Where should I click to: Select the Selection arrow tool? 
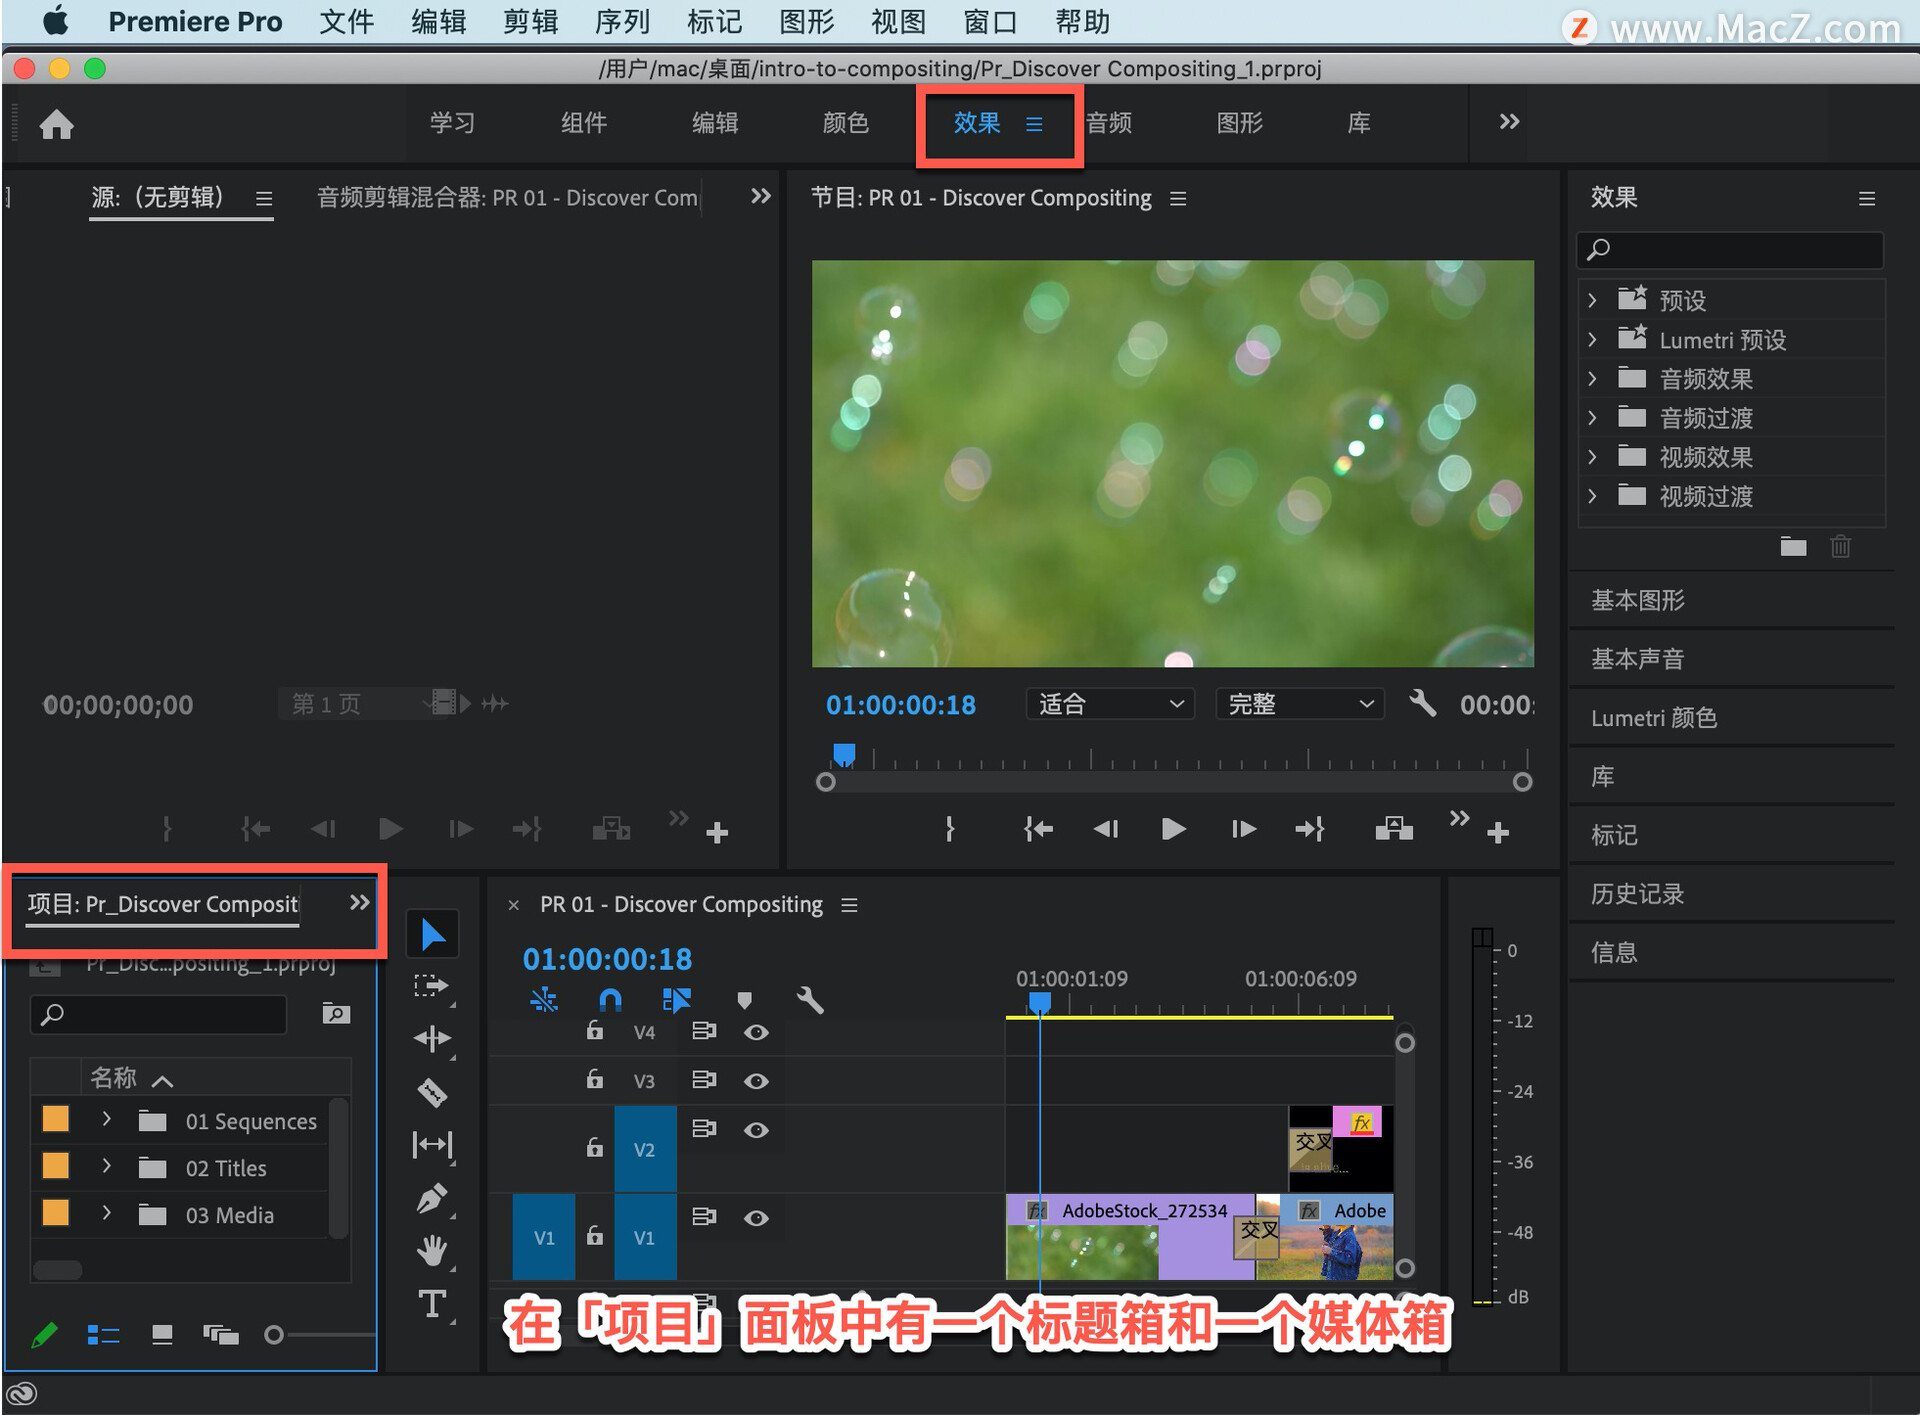[433, 934]
